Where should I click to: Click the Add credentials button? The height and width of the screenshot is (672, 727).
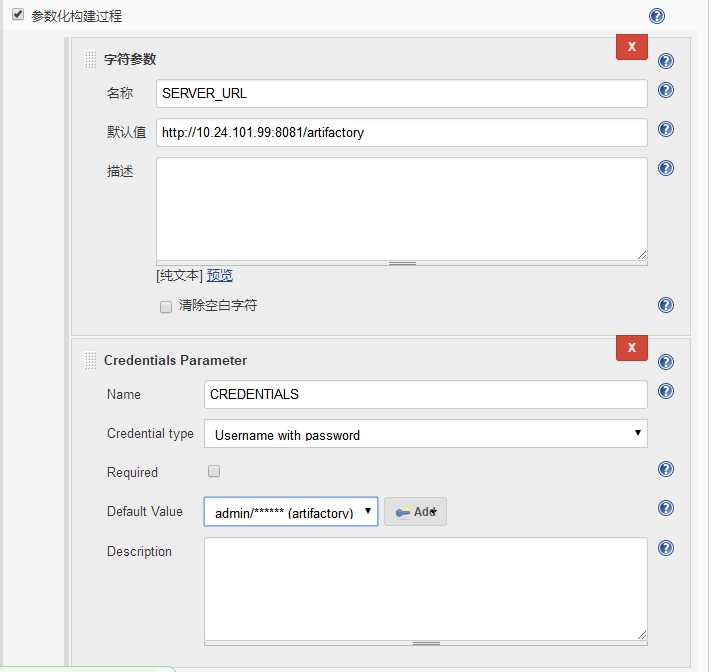[x=415, y=512]
